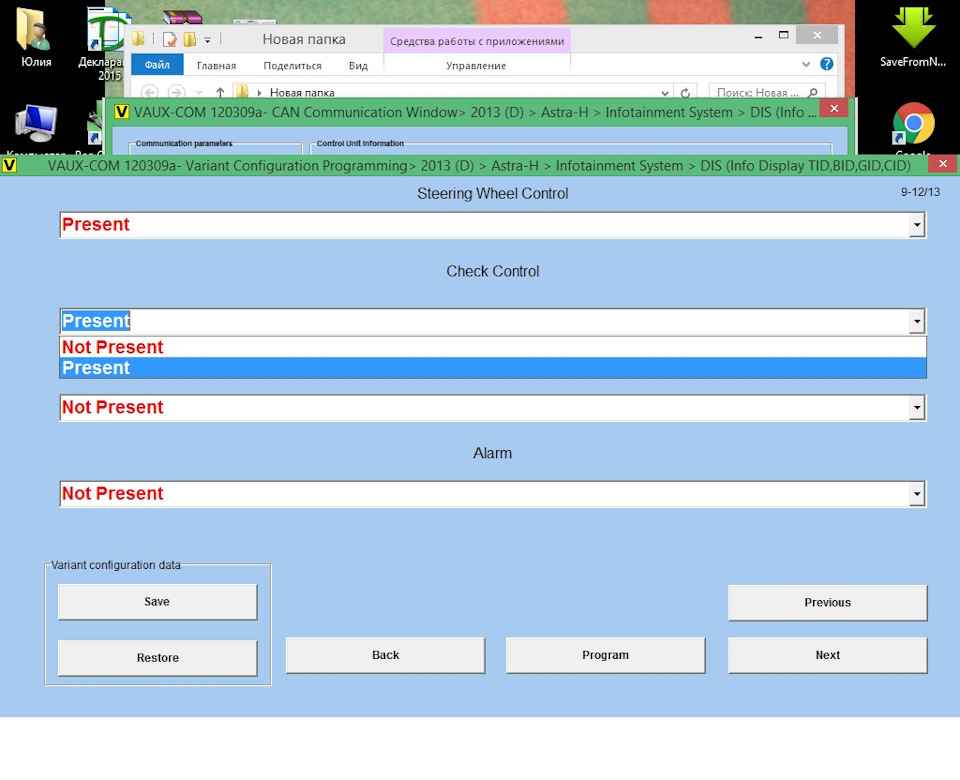Click the Explorer back arrow icon
Image resolution: width=960 pixels, height=780 pixels.
tap(149, 92)
